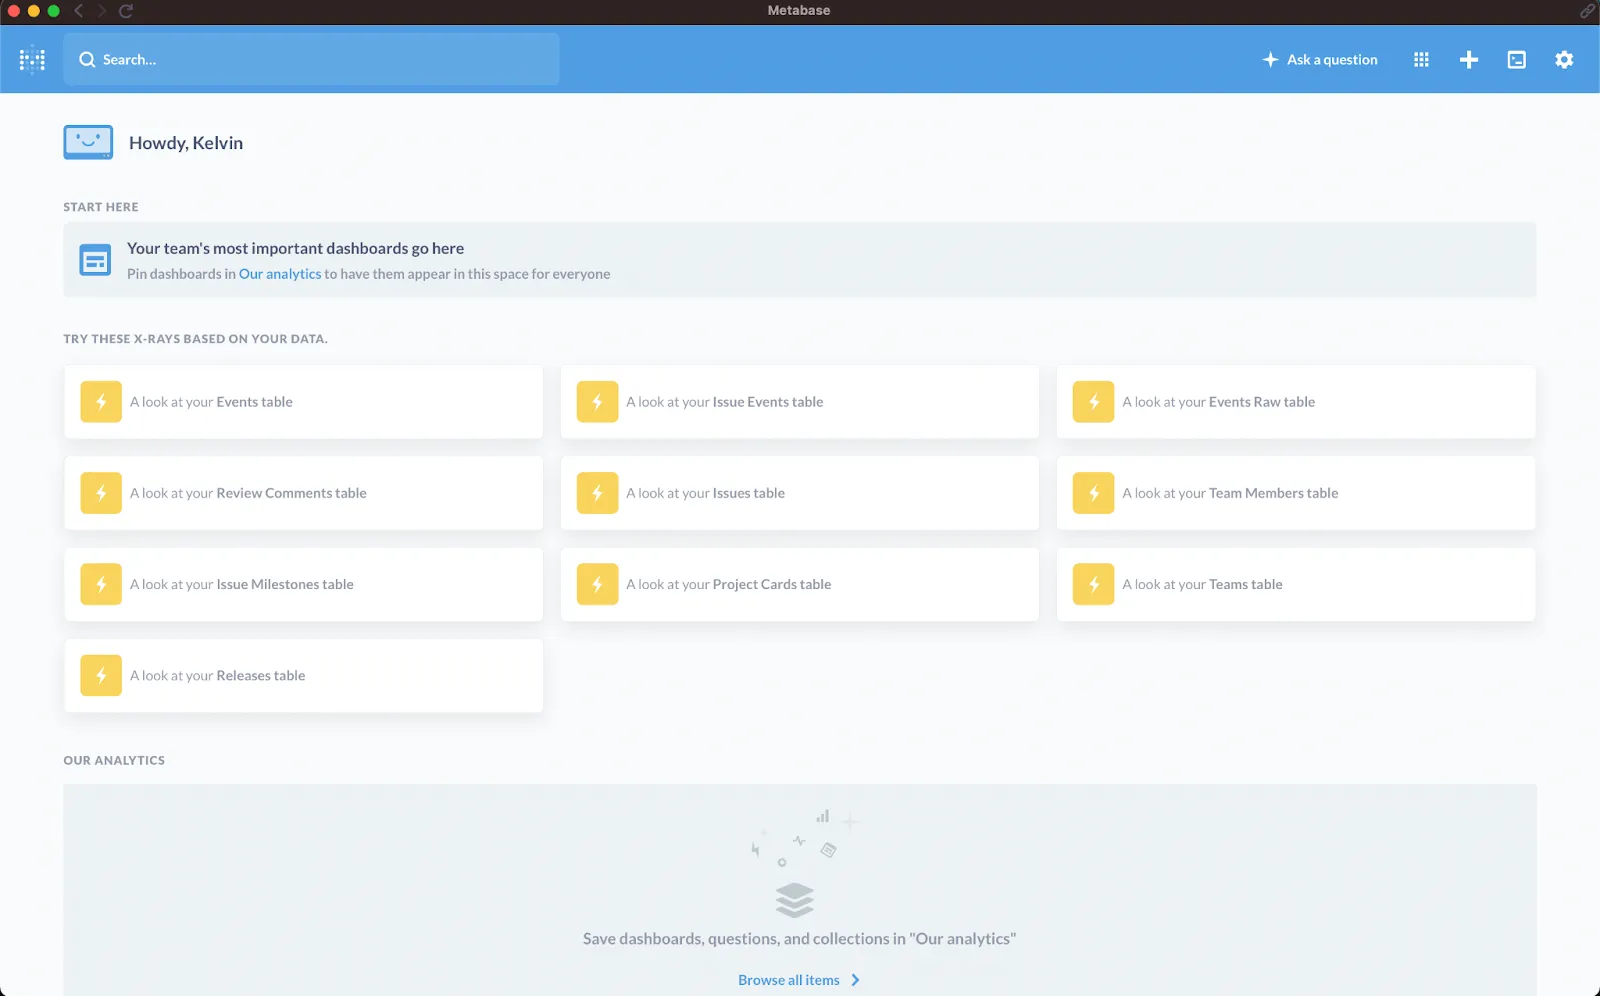1600x996 pixels.
Task: Click lightning icon for Review Comments table
Action: (101, 493)
